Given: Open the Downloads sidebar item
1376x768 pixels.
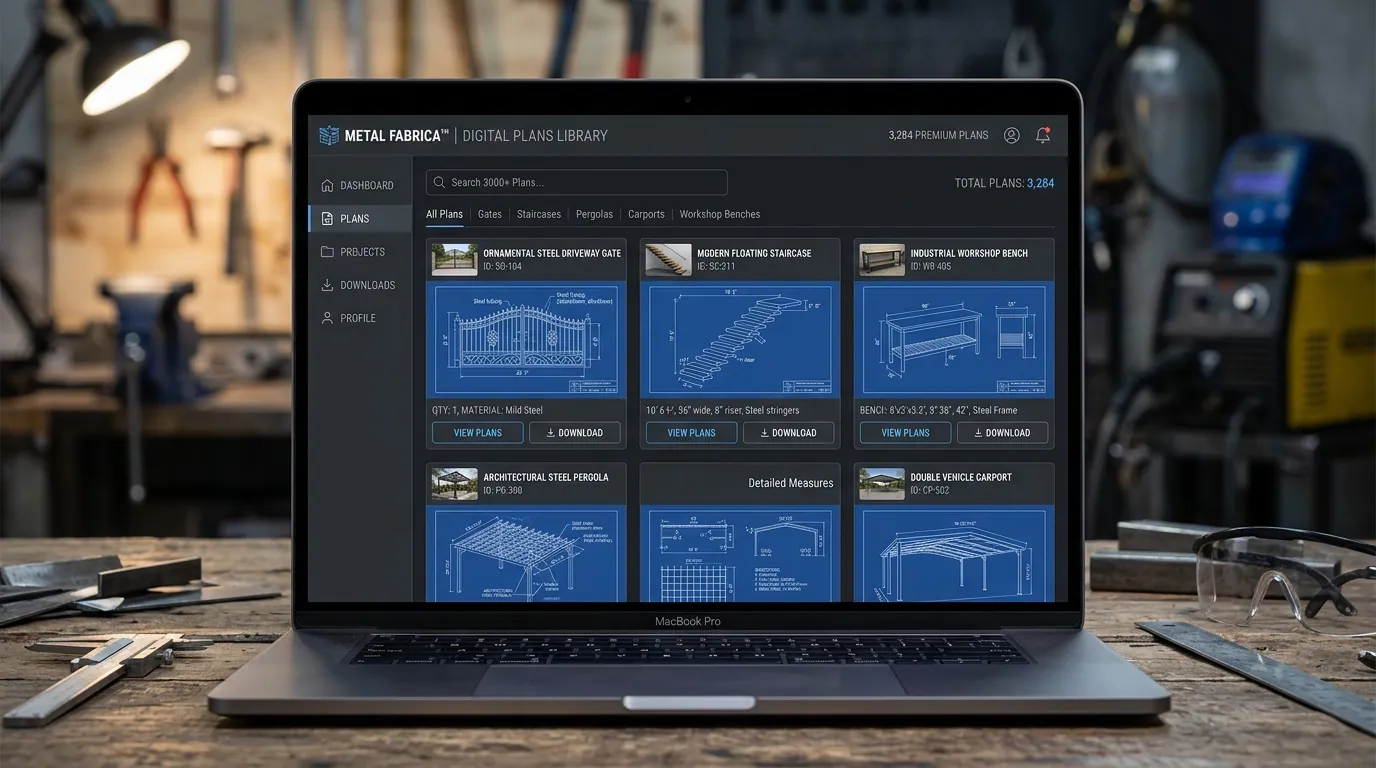Looking at the screenshot, I should click(360, 285).
